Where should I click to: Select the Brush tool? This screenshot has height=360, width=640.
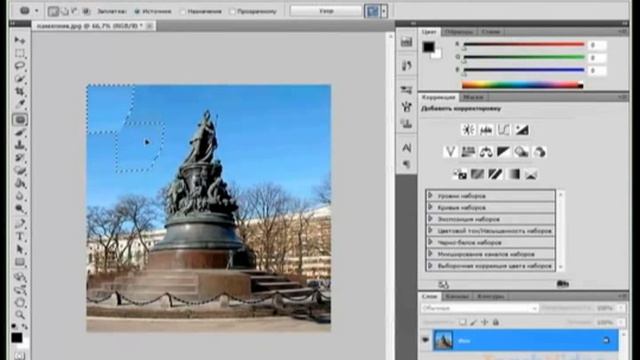tap(20, 133)
